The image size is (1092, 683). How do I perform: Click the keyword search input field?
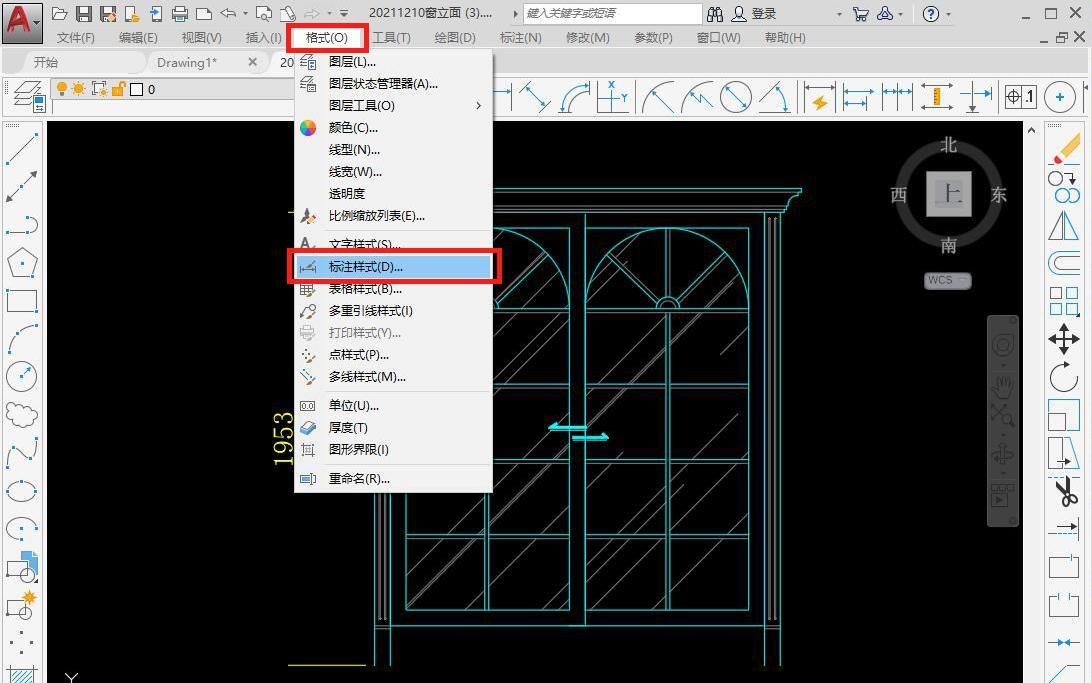click(x=612, y=13)
